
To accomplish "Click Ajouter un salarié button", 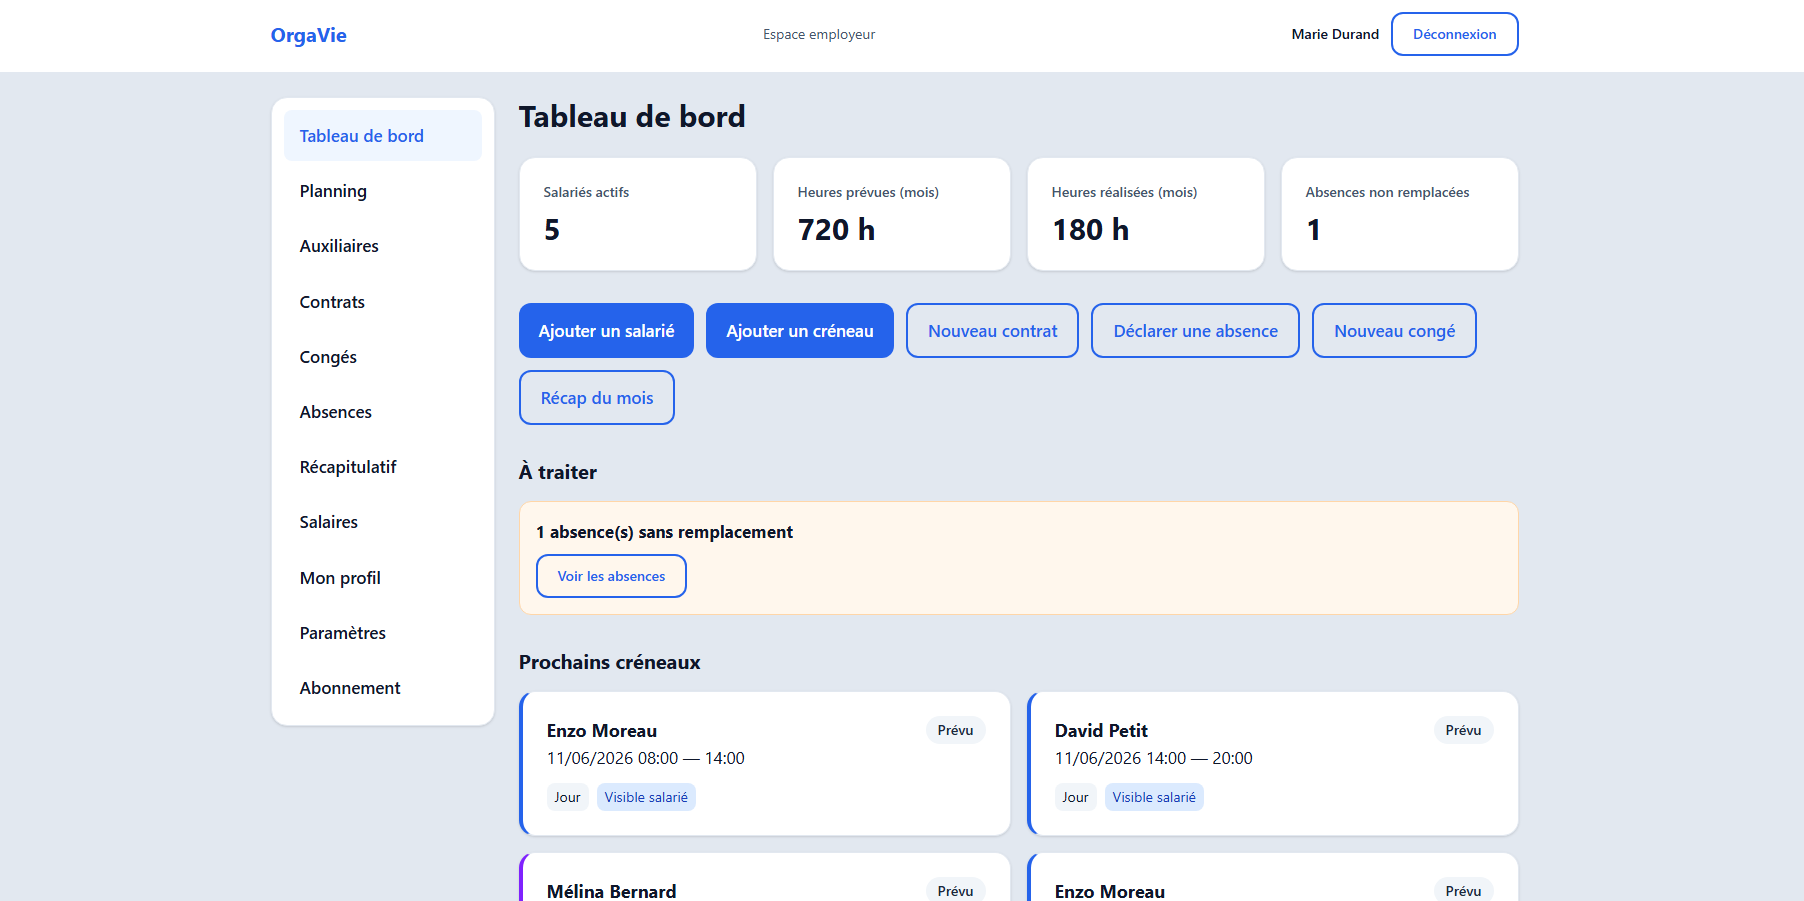I will [606, 331].
